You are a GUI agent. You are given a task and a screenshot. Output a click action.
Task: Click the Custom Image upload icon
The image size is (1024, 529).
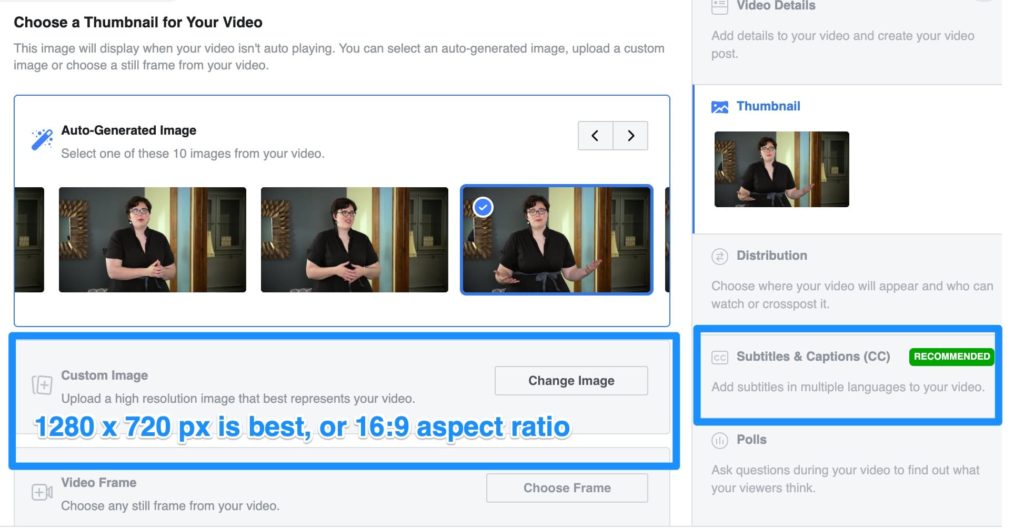[x=42, y=385]
